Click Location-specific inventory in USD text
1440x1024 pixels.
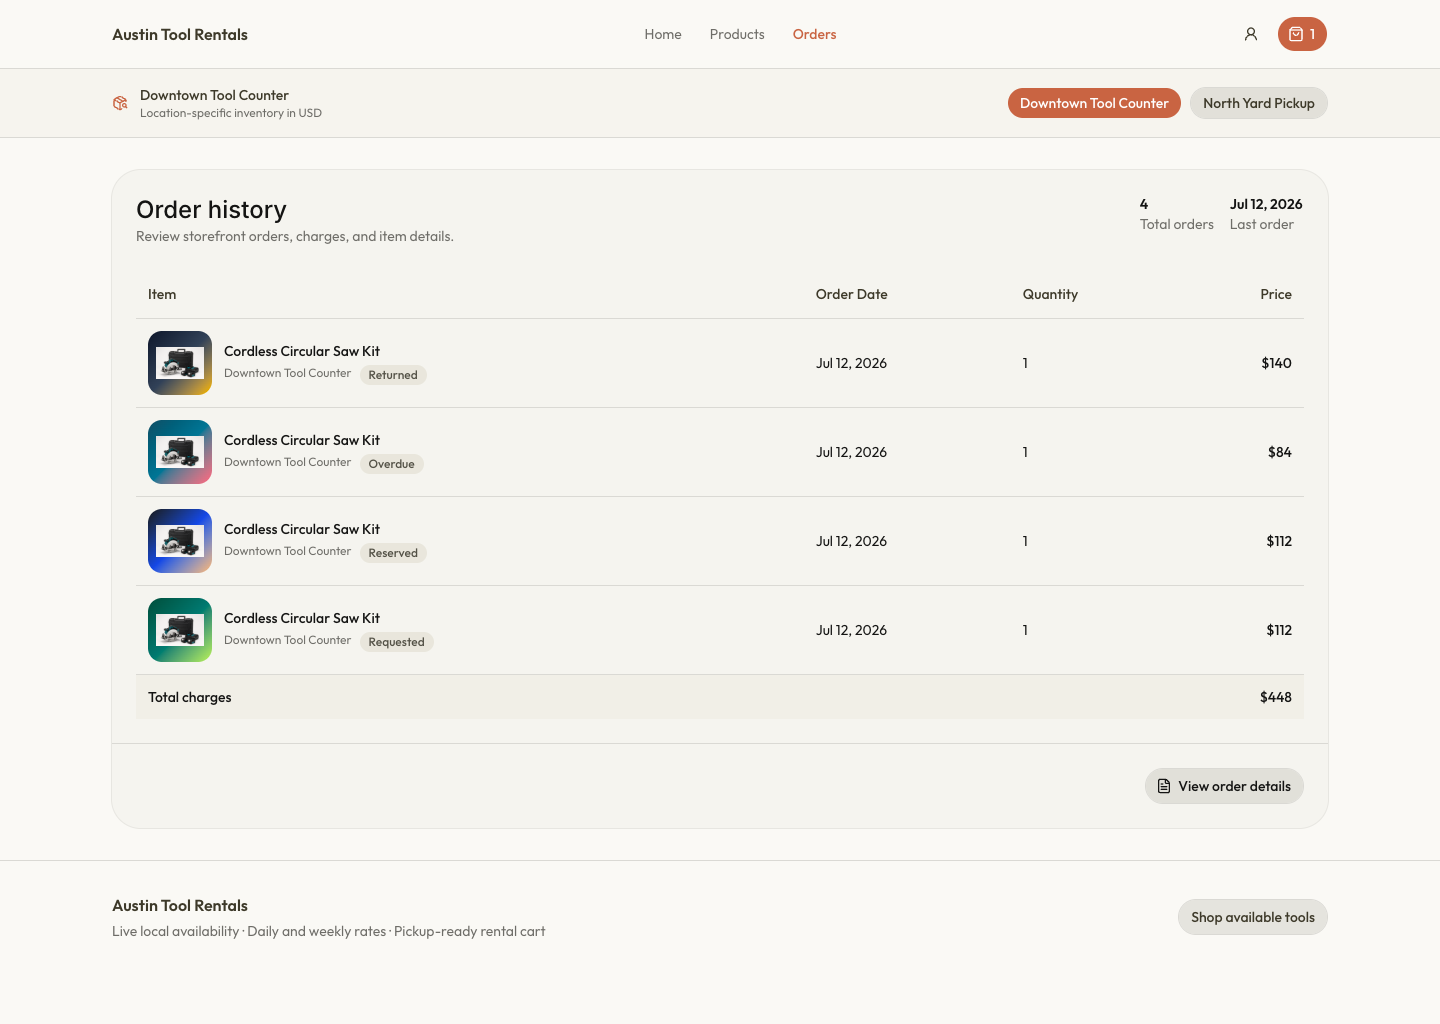231,113
